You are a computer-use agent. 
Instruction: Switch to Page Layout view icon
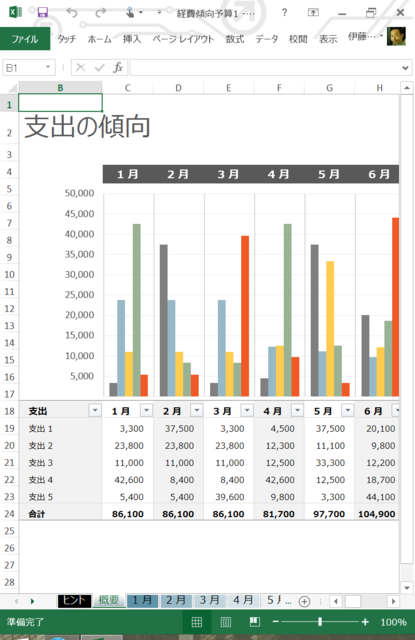[x=226, y=622]
